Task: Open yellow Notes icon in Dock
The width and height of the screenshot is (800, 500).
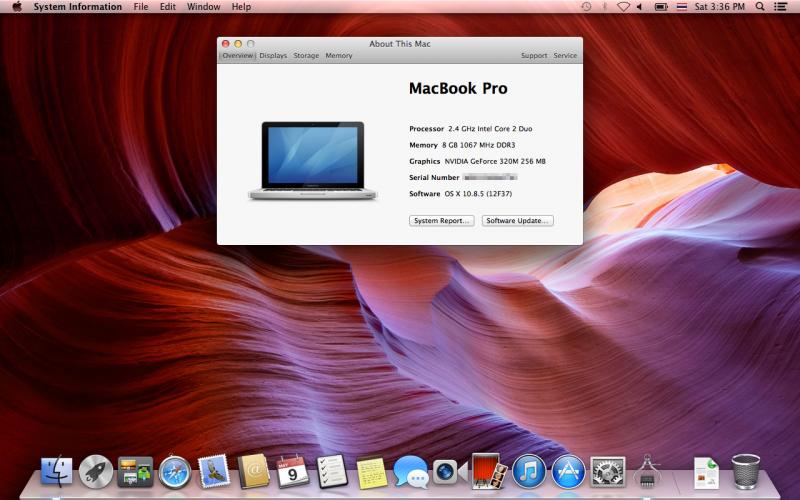Action: coord(371,473)
